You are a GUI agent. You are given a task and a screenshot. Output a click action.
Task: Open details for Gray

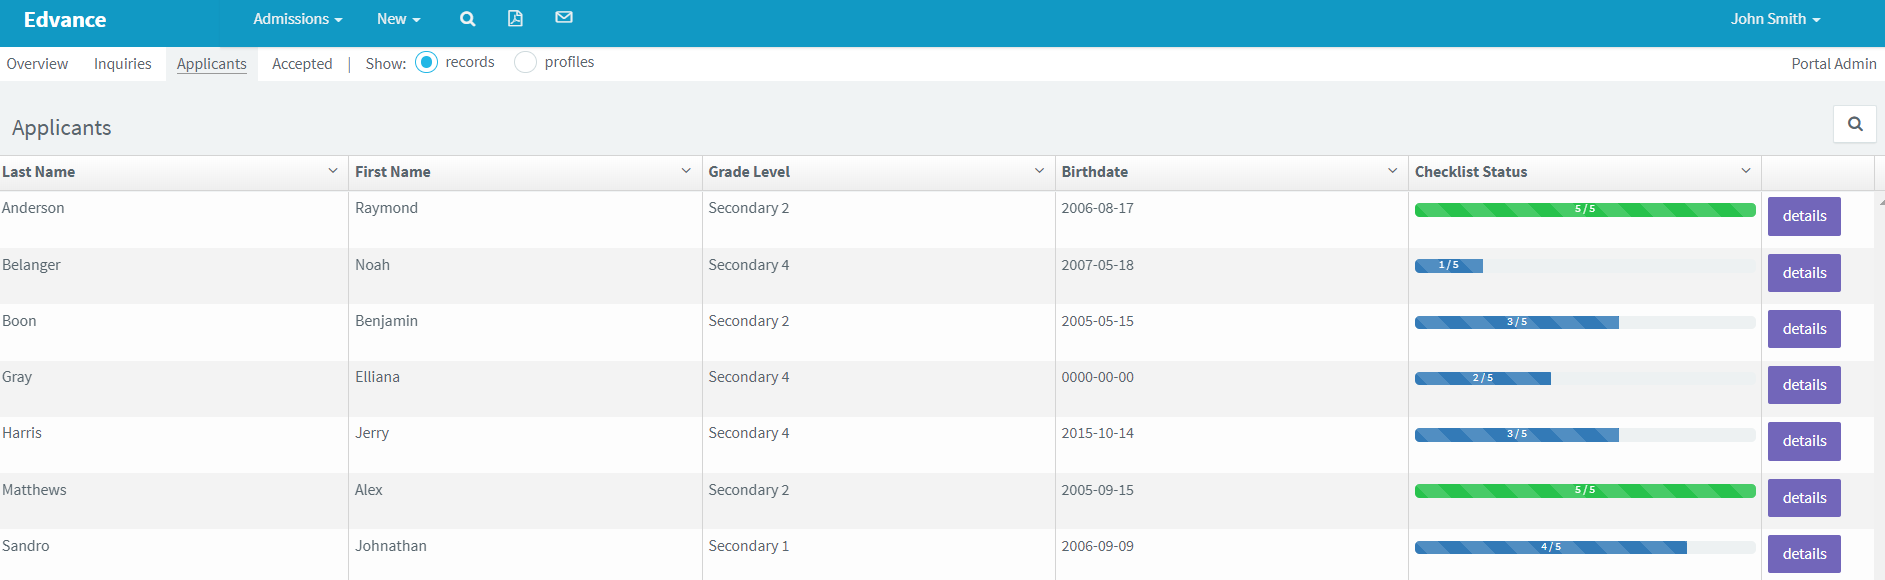pyautogui.click(x=1804, y=385)
